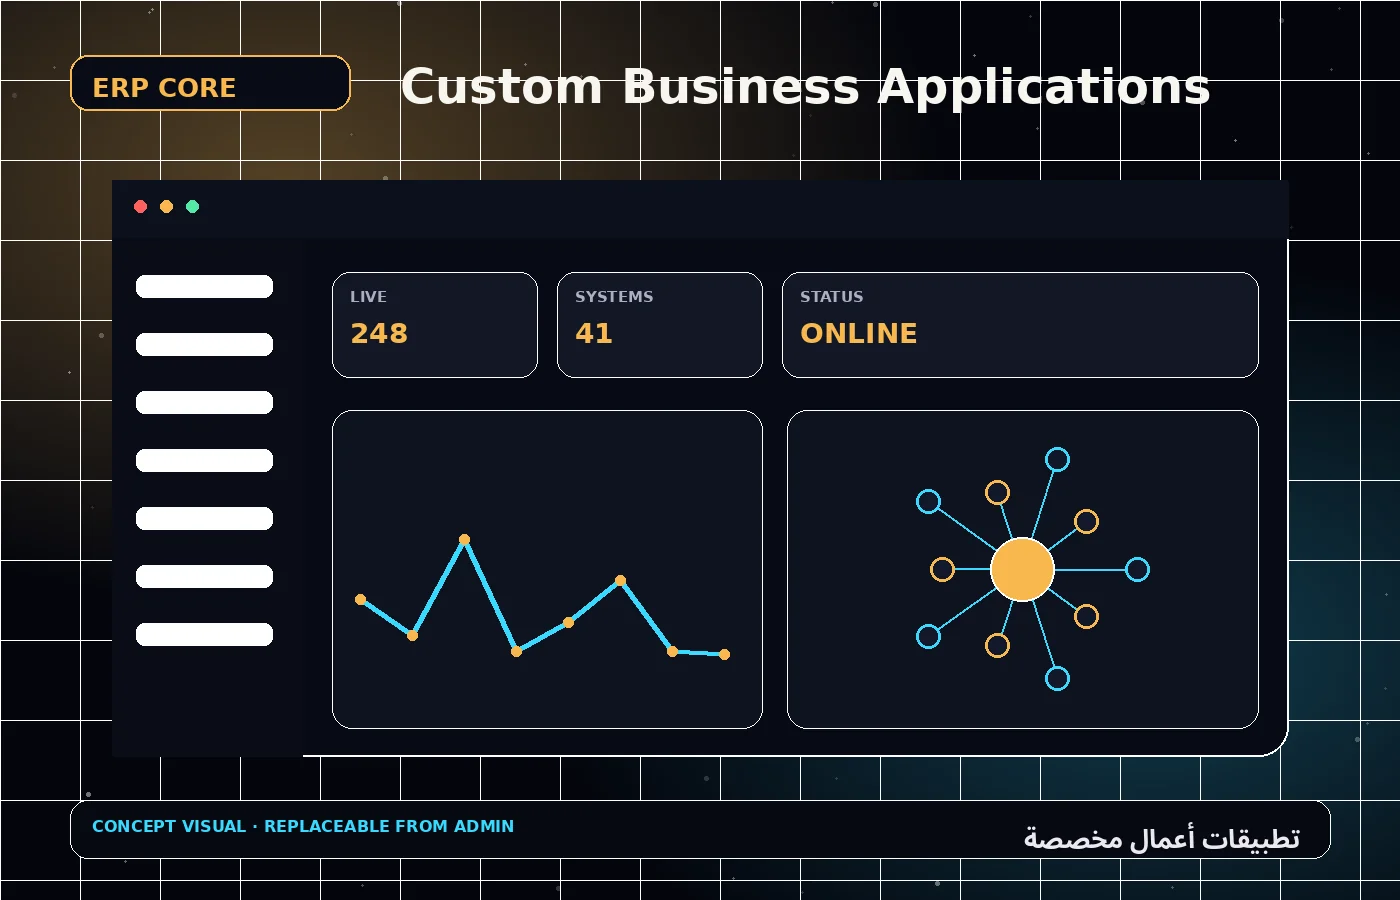
Task: Select the bottommost white sidebar bar
Action: pyautogui.click(x=204, y=635)
